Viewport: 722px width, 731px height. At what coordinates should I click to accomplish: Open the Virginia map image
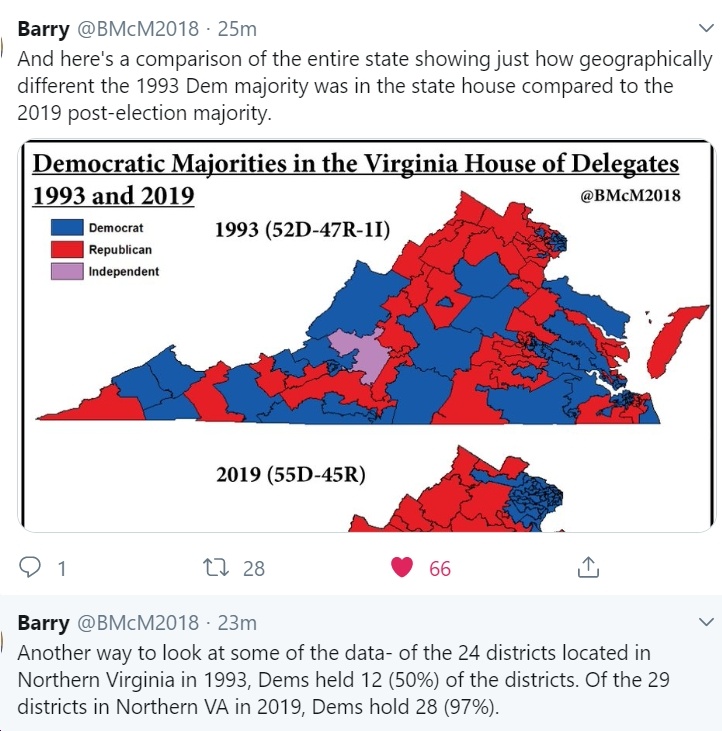click(366, 336)
